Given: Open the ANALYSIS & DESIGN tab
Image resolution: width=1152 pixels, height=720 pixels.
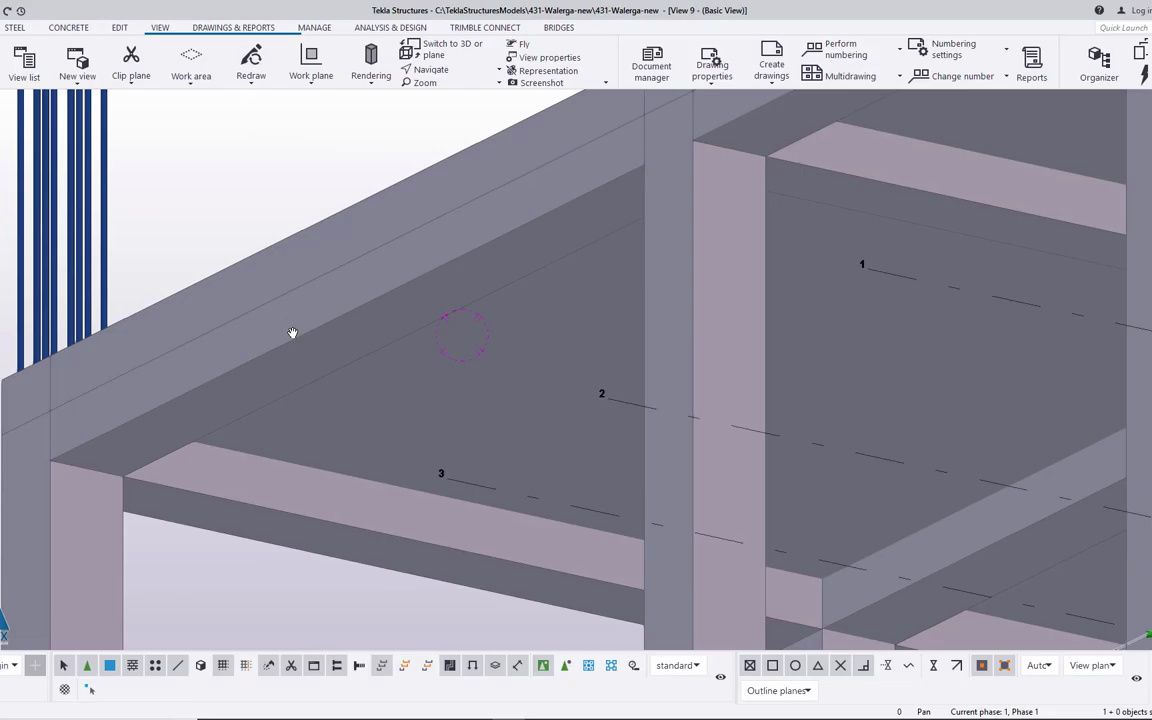Looking at the screenshot, I should point(390,28).
